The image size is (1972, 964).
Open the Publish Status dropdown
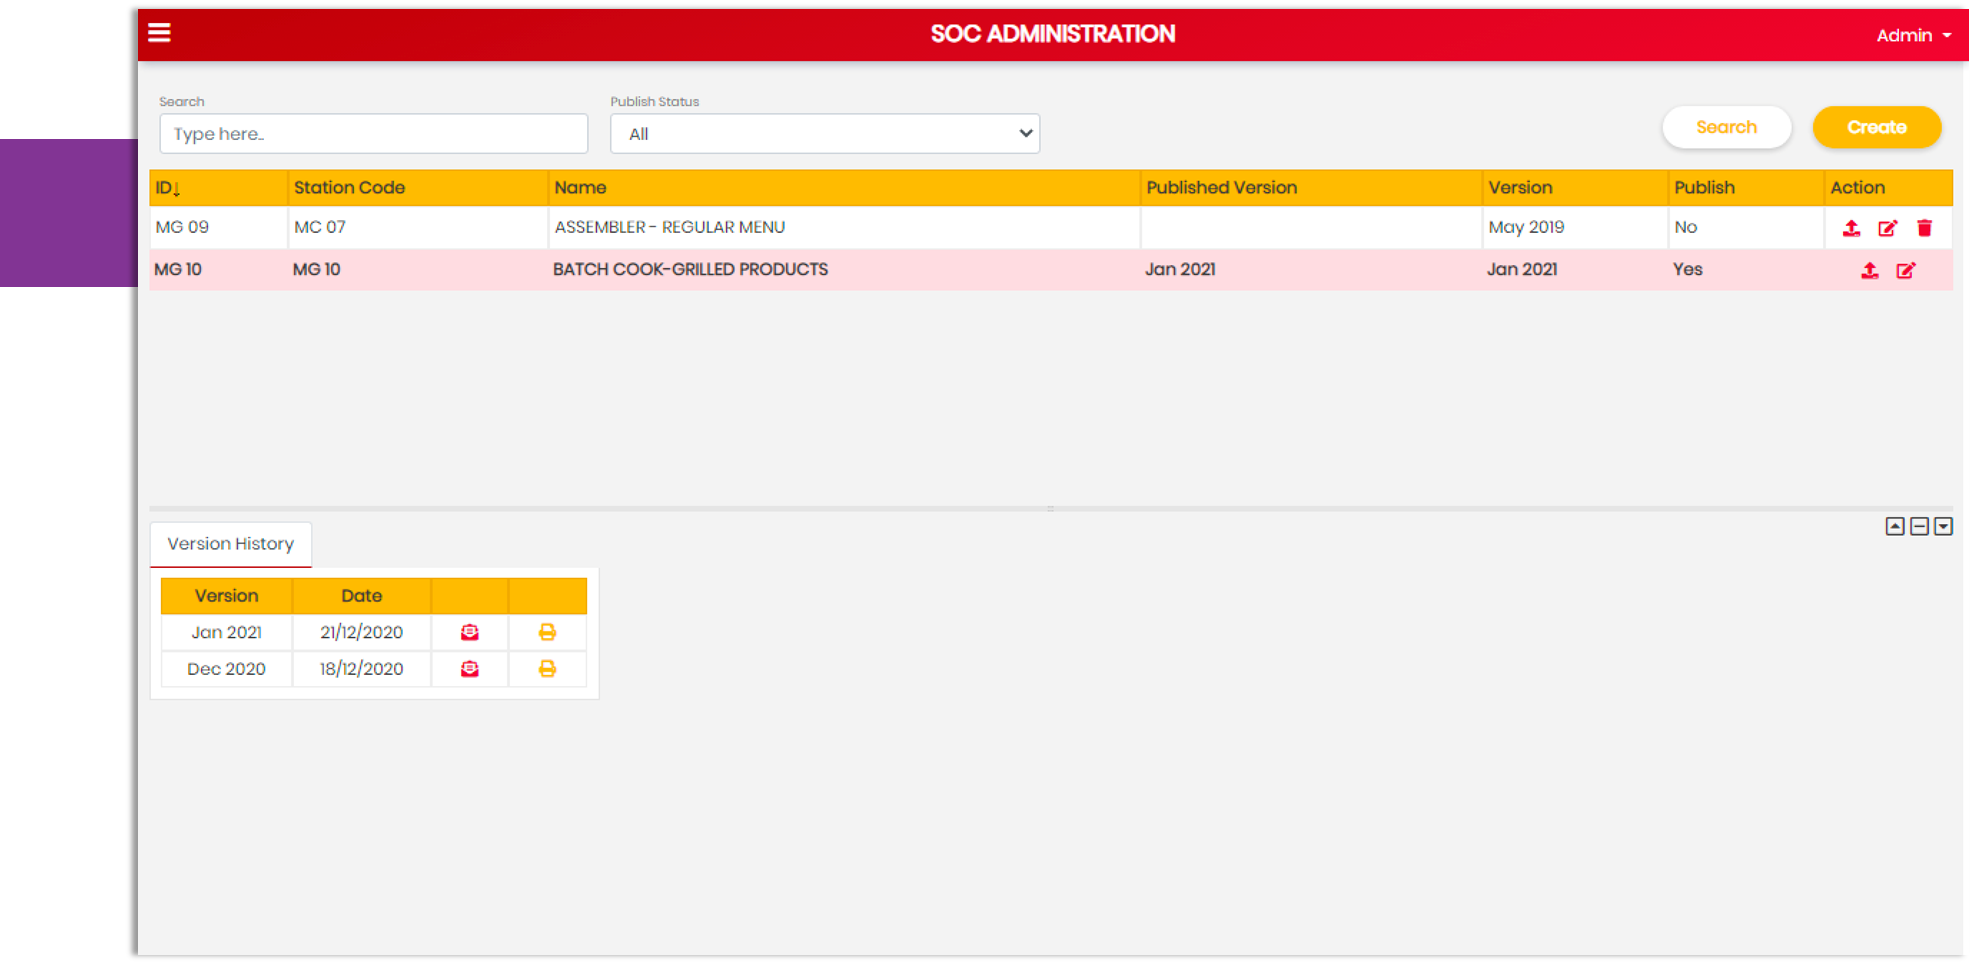(x=824, y=134)
